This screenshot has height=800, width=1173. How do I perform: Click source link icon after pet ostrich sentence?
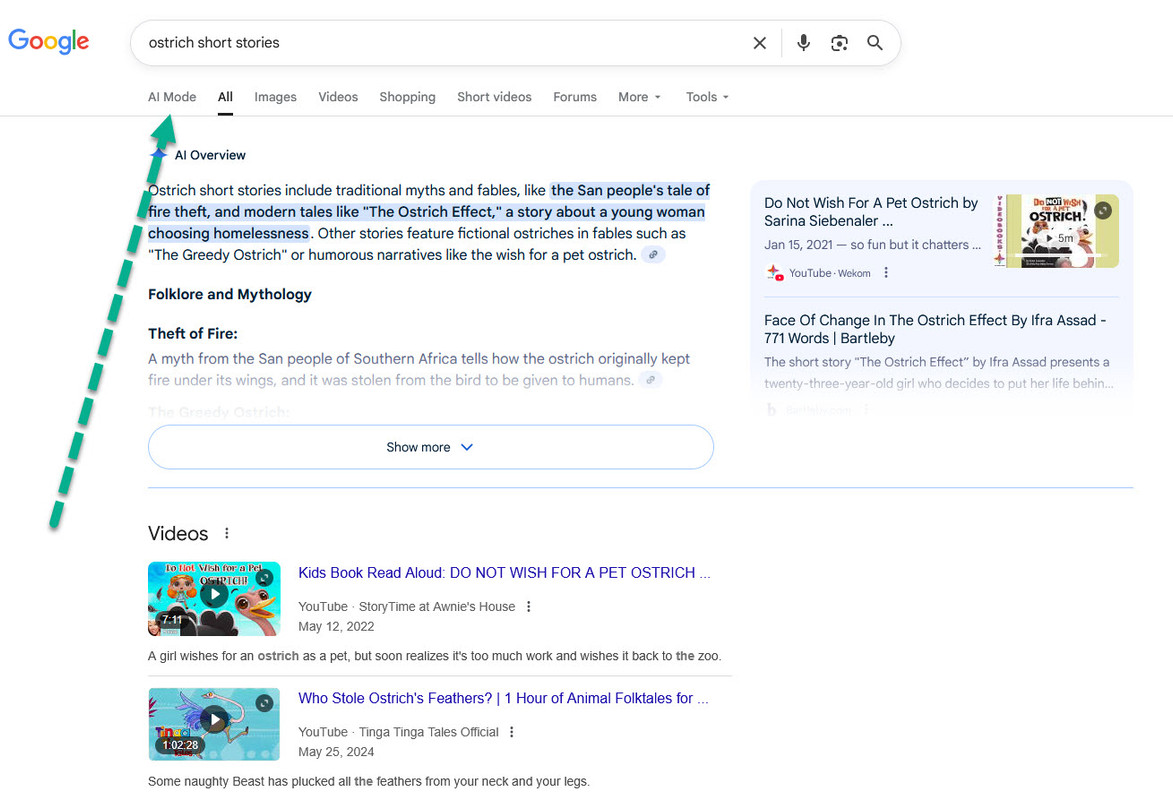[653, 255]
